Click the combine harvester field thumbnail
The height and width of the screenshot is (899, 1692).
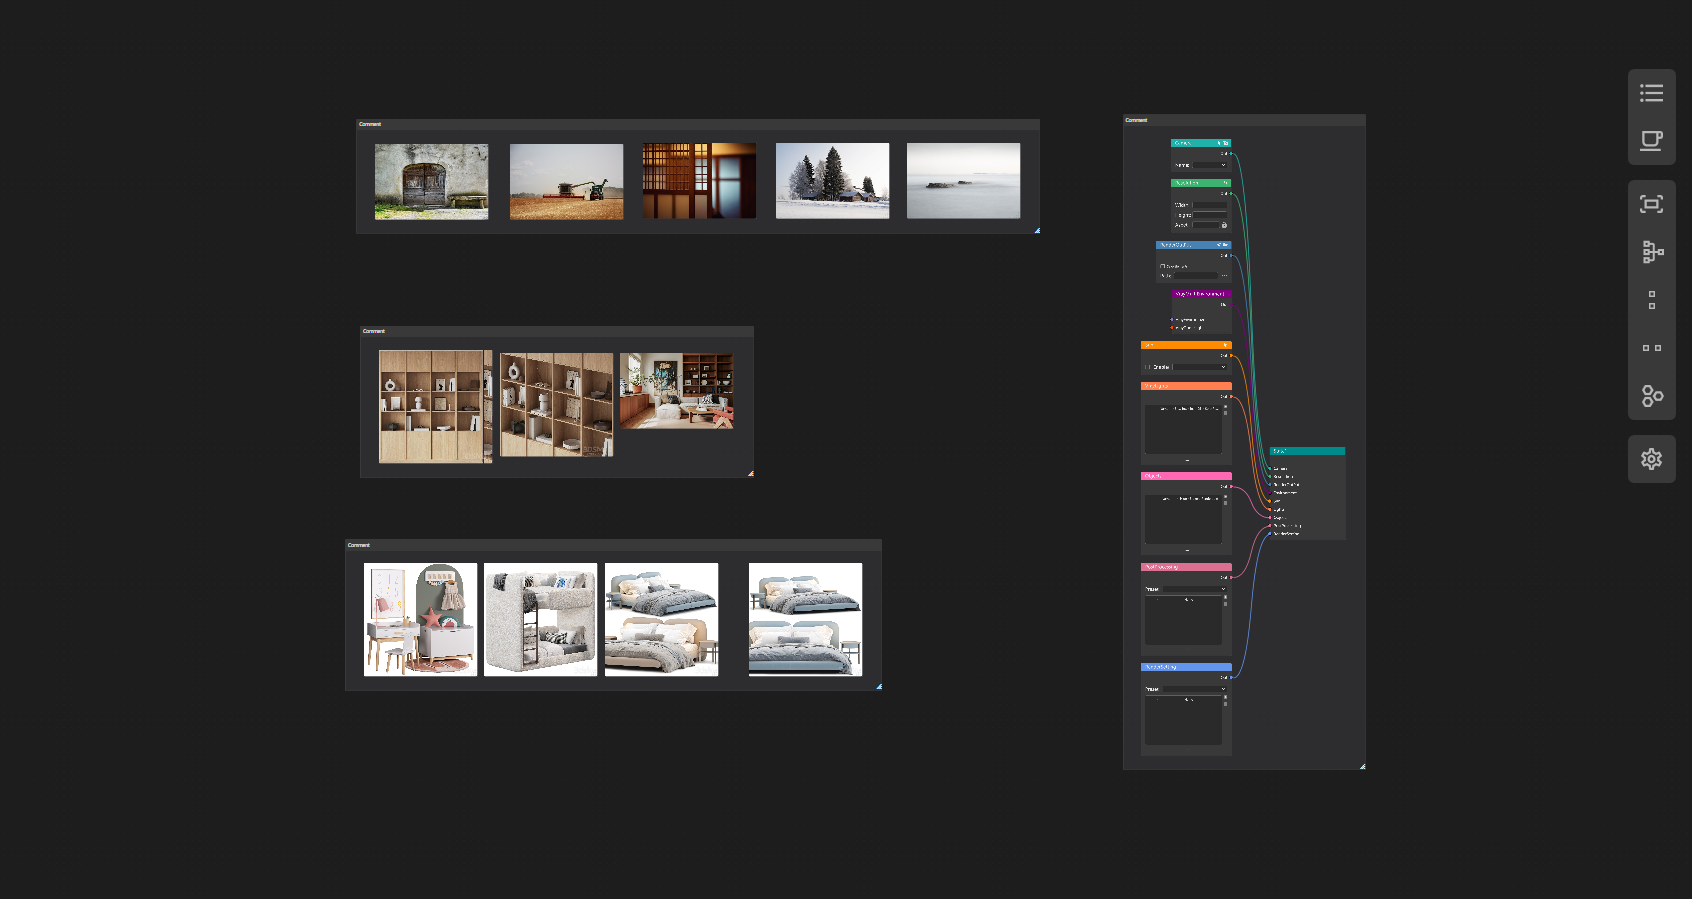coord(566,181)
